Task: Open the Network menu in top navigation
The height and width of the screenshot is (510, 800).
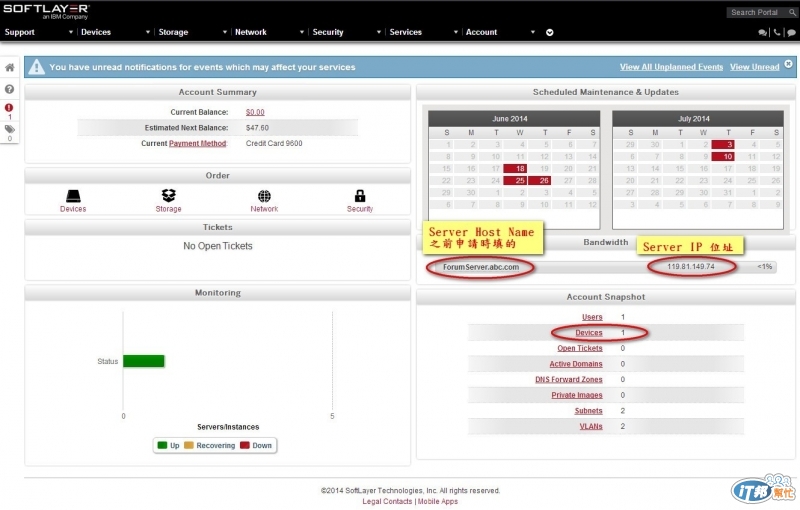Action: 251,32
